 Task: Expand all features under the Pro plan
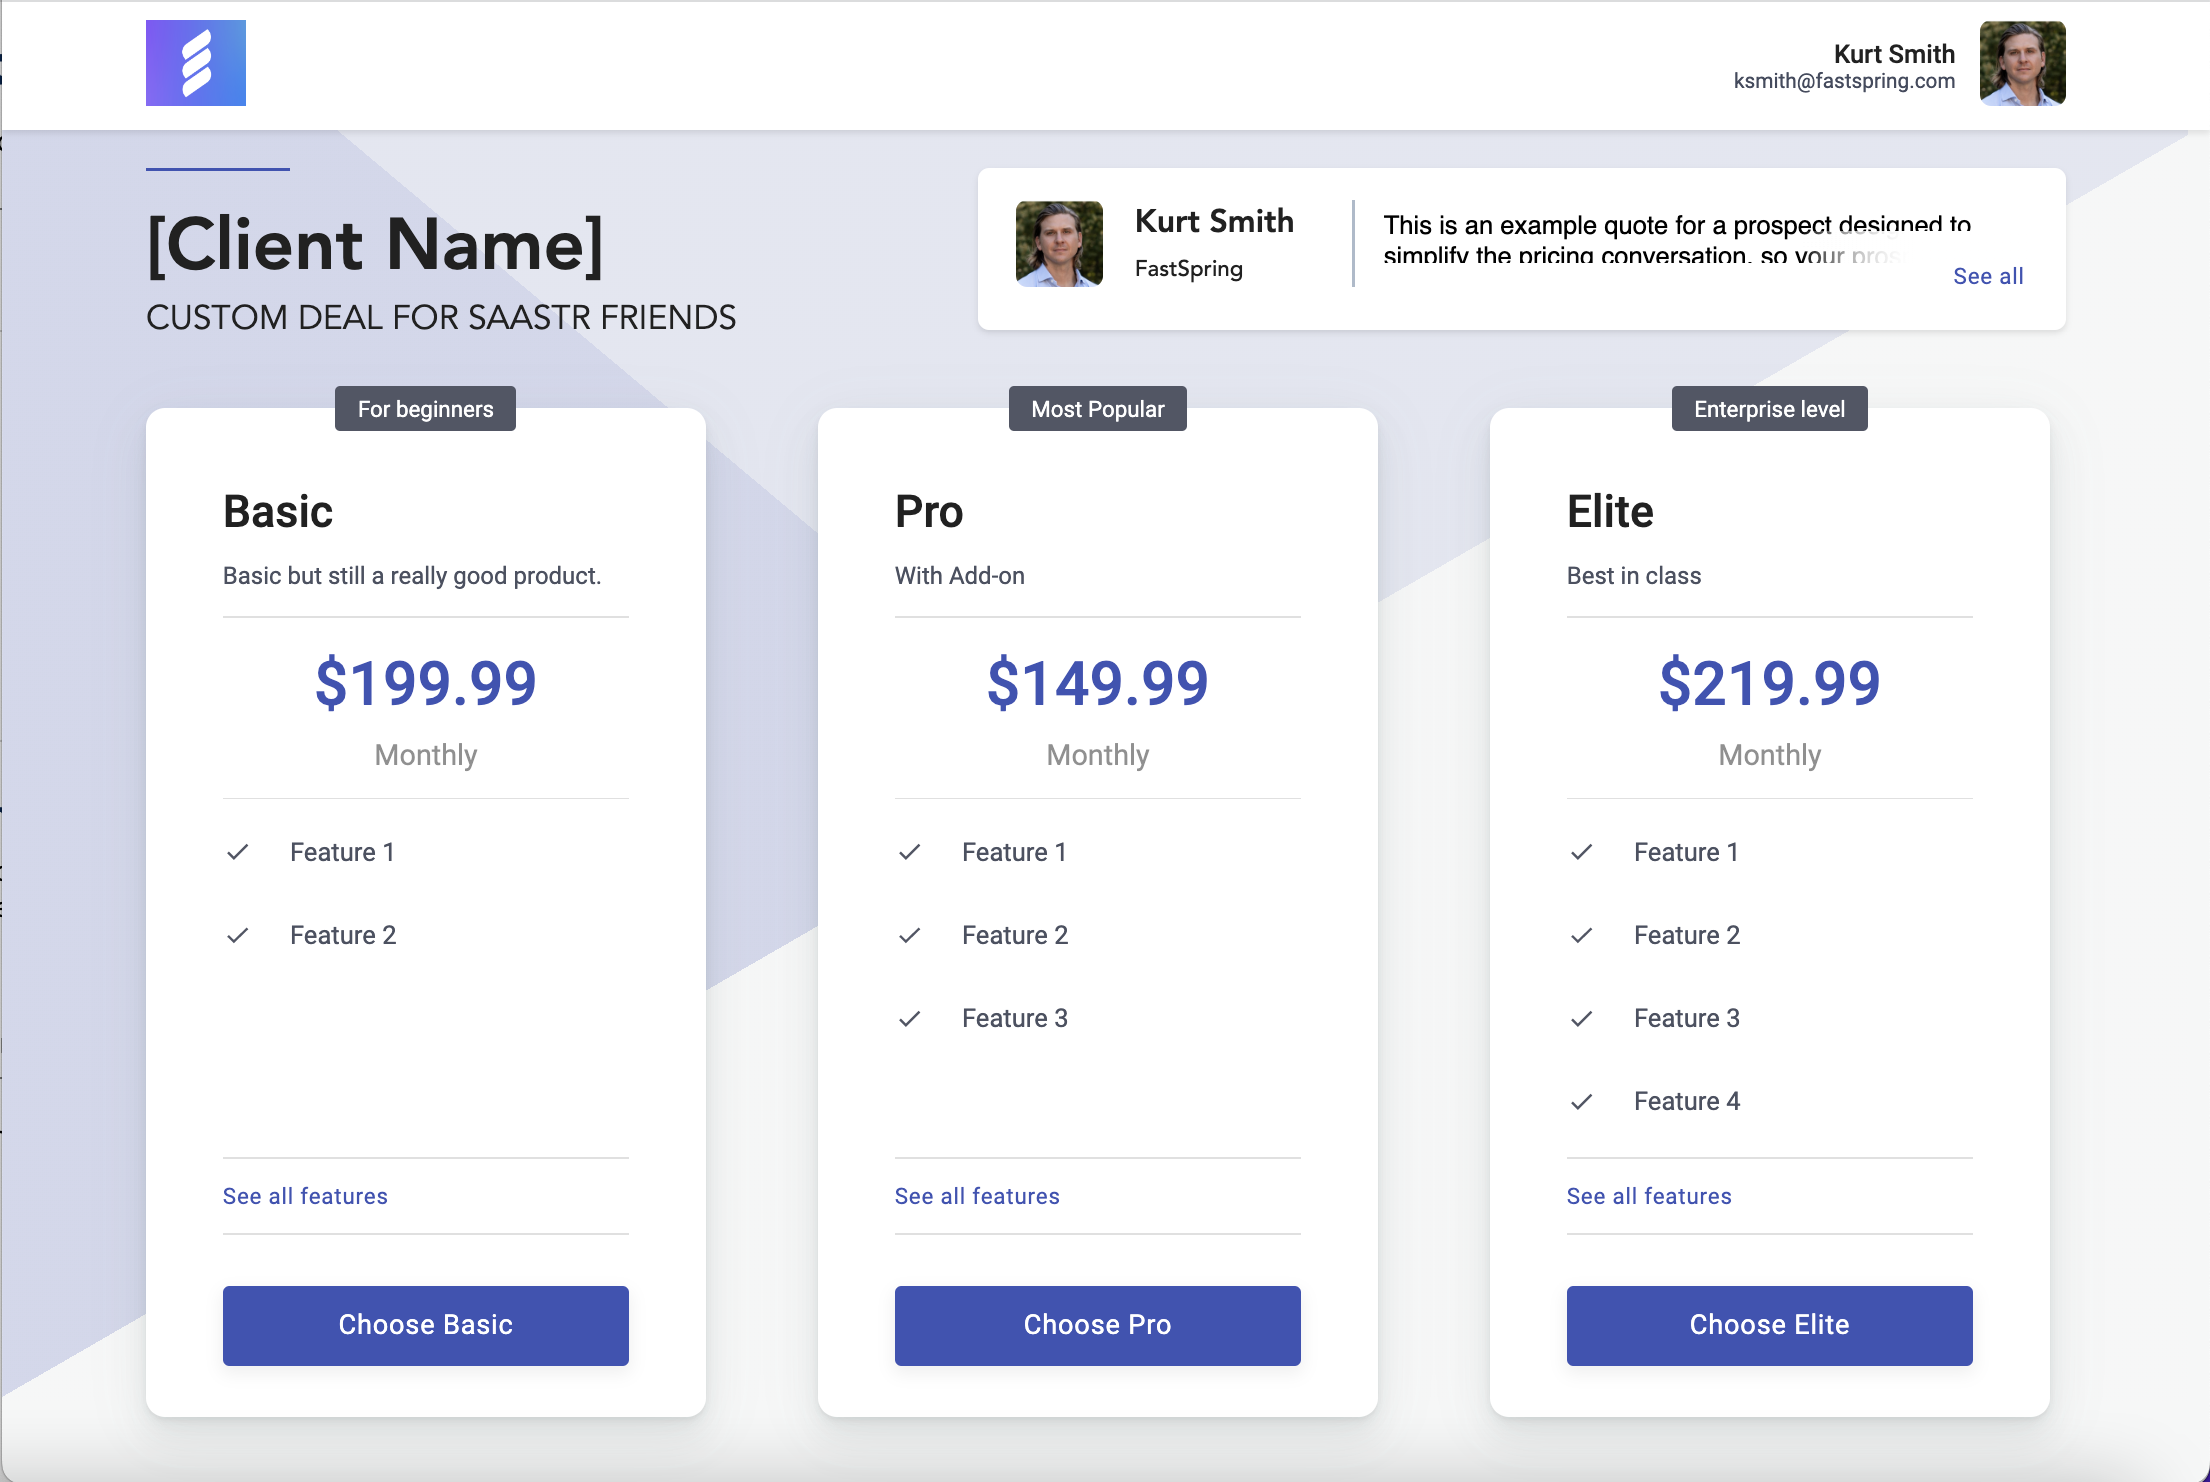[x=977, y=1196]
